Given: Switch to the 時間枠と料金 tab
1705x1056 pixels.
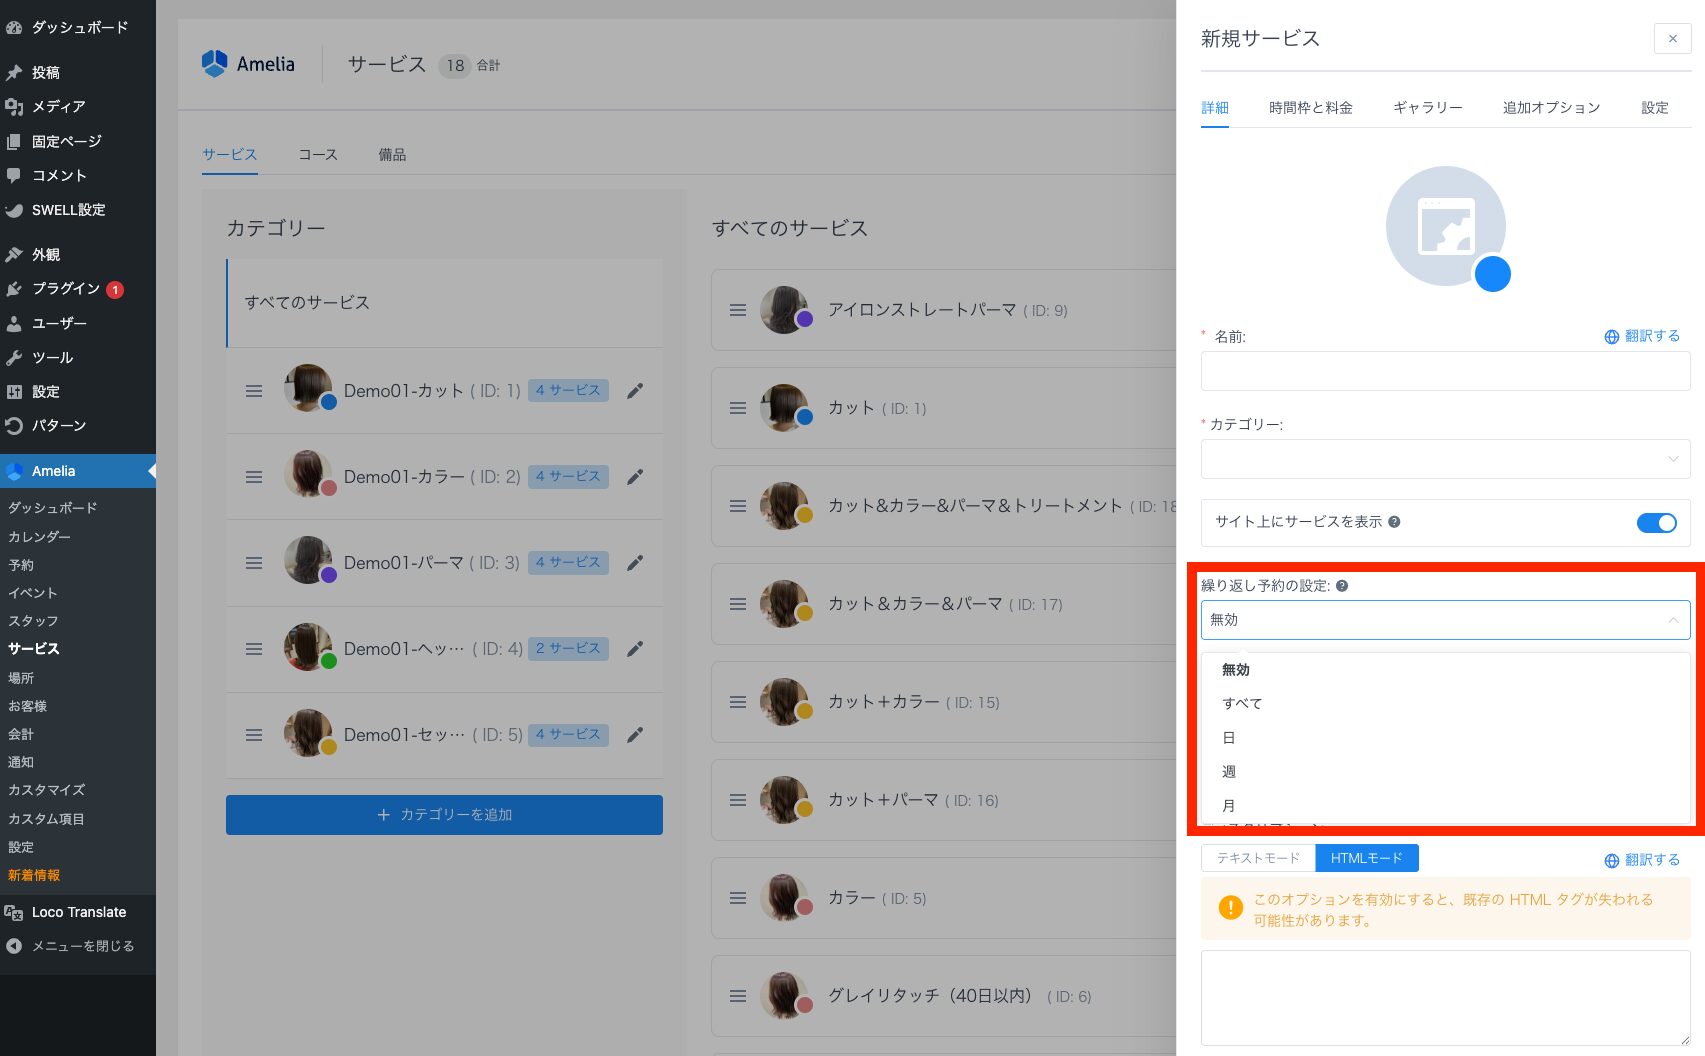Looking at the screenshot, I should pyautogui.click(x=1310, y=108).
